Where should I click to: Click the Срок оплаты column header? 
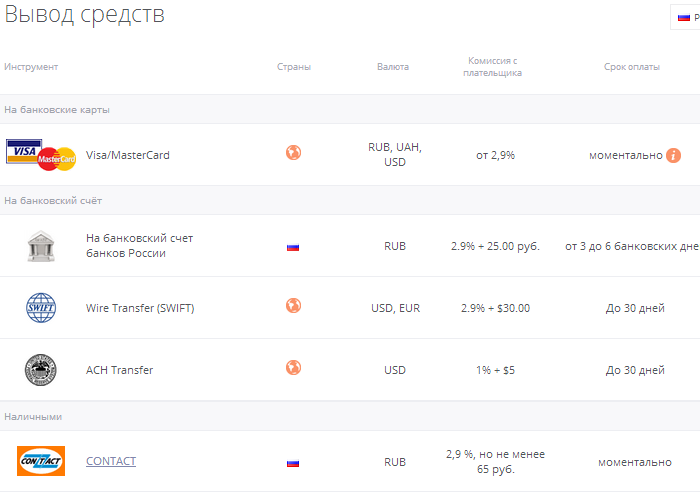click(632, 67)
